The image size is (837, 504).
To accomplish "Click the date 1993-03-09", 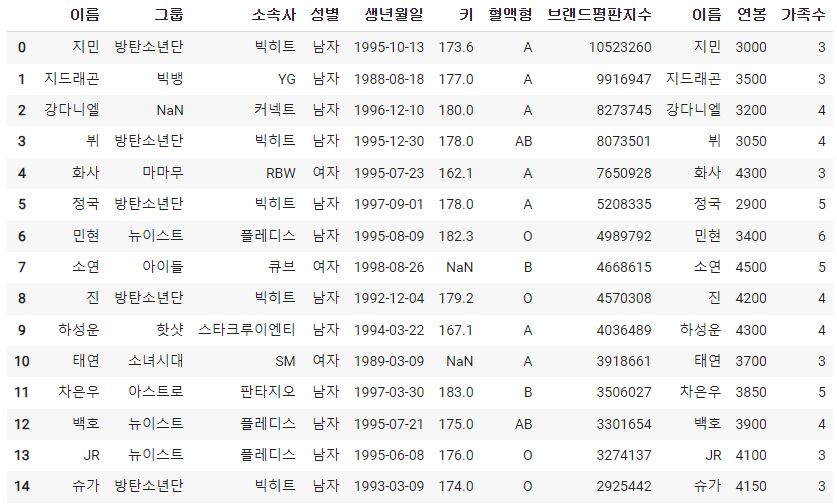I will tap(389, 486).
